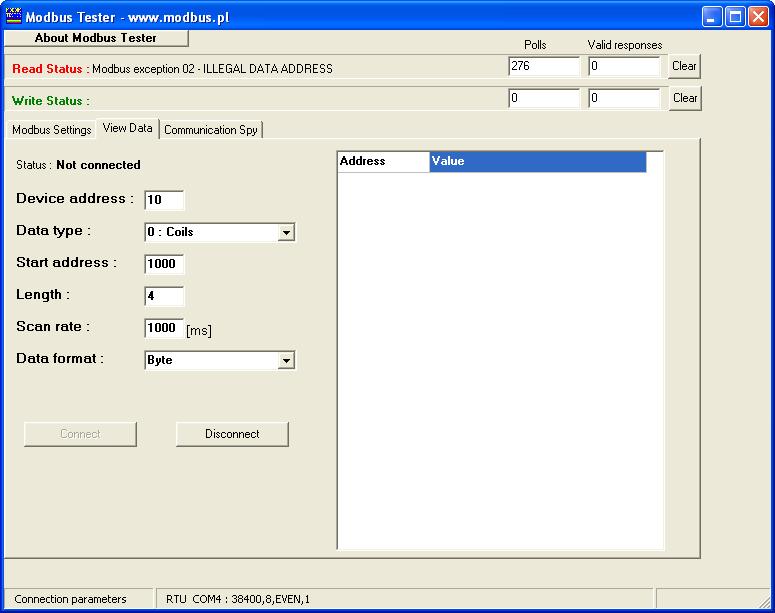This screenshot has height=613, width=775.
Task: Click the read Valid responses field
Action: (624, 66)
